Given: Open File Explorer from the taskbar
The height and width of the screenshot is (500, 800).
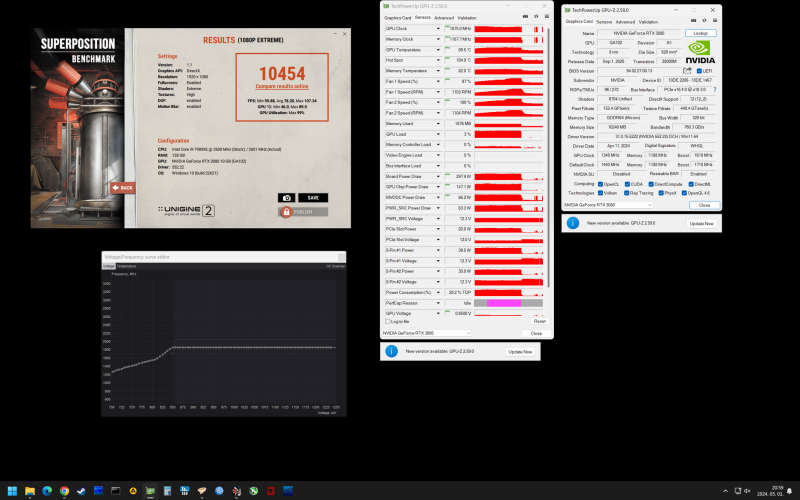Looking at the screenshot, I should [30, 491].
